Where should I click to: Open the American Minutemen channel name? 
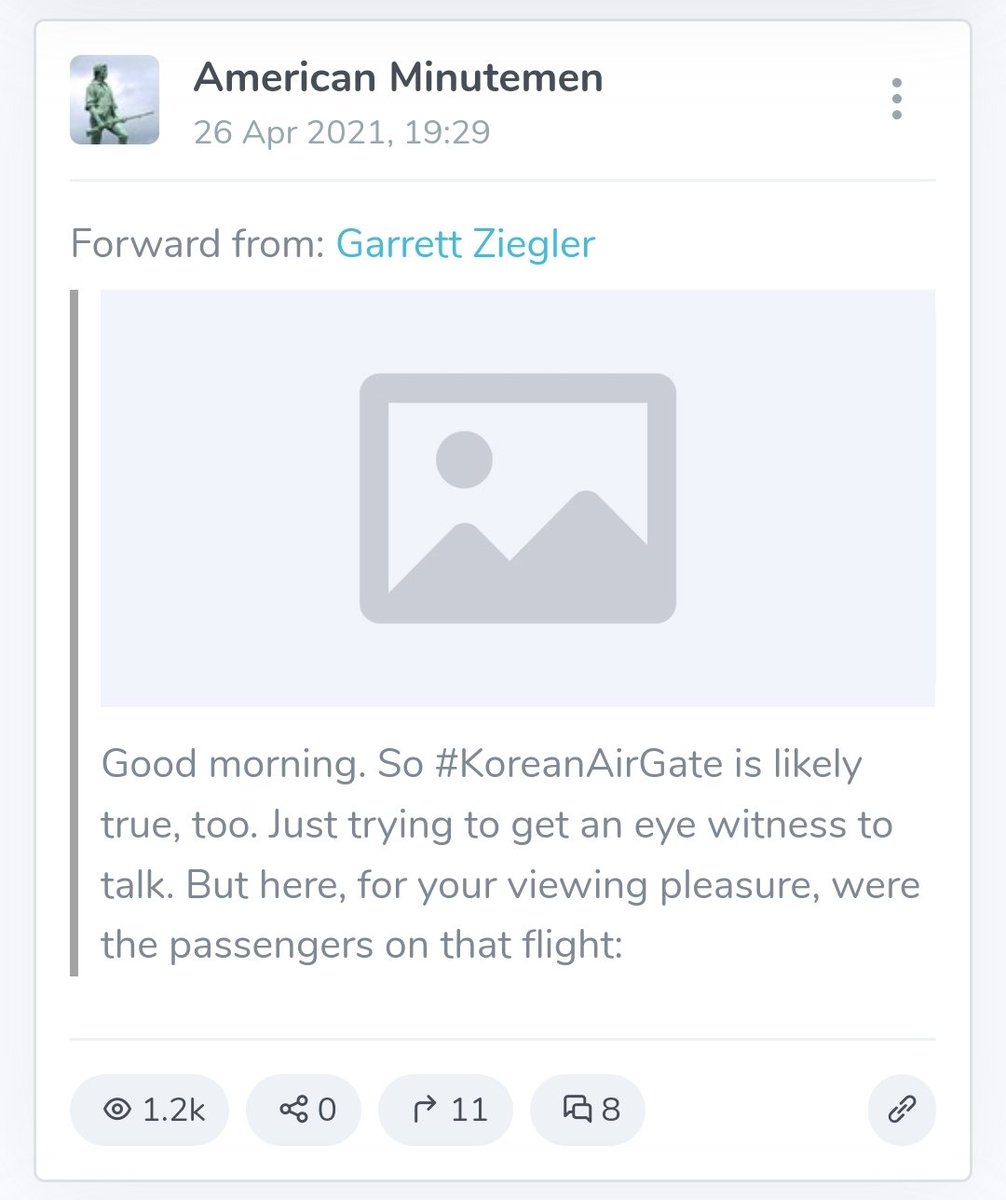[397, 77]
